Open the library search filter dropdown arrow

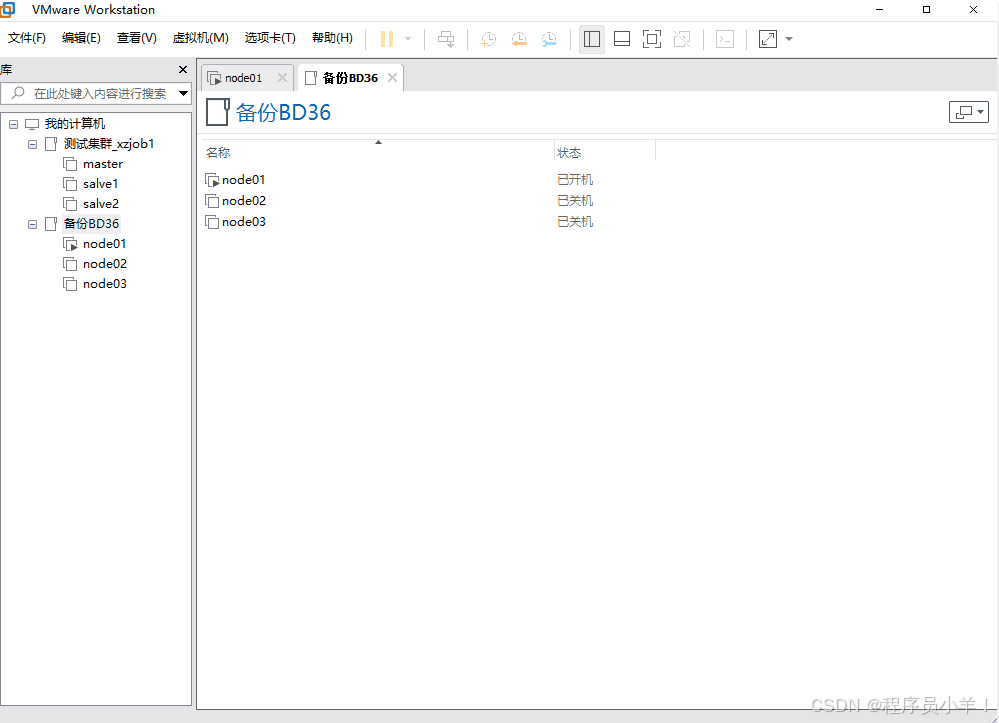(183, 94)
